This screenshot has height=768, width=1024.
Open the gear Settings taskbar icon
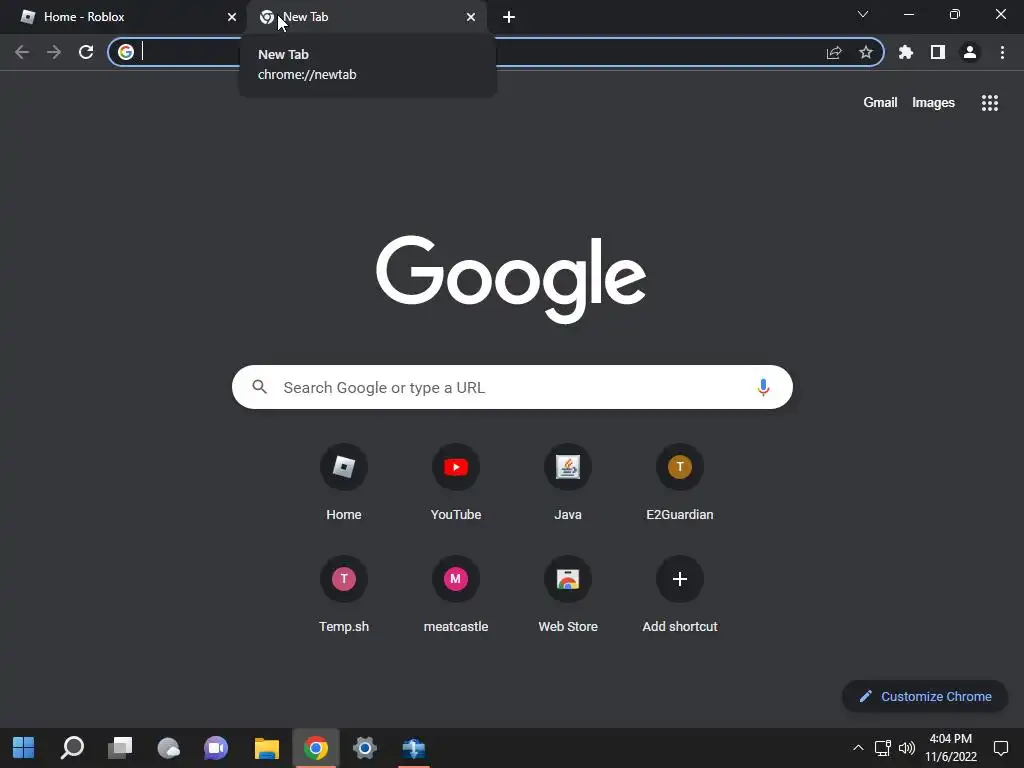364,748
